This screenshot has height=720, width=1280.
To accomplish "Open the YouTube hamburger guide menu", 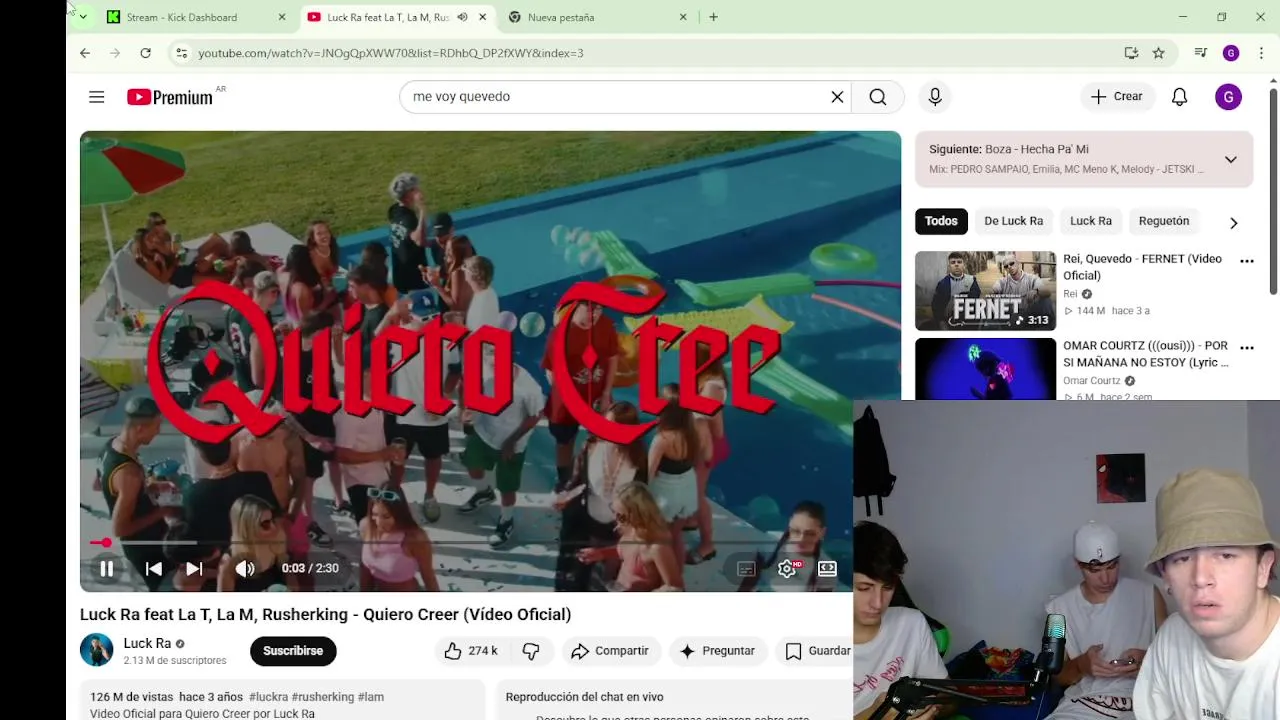I will 96,97.
